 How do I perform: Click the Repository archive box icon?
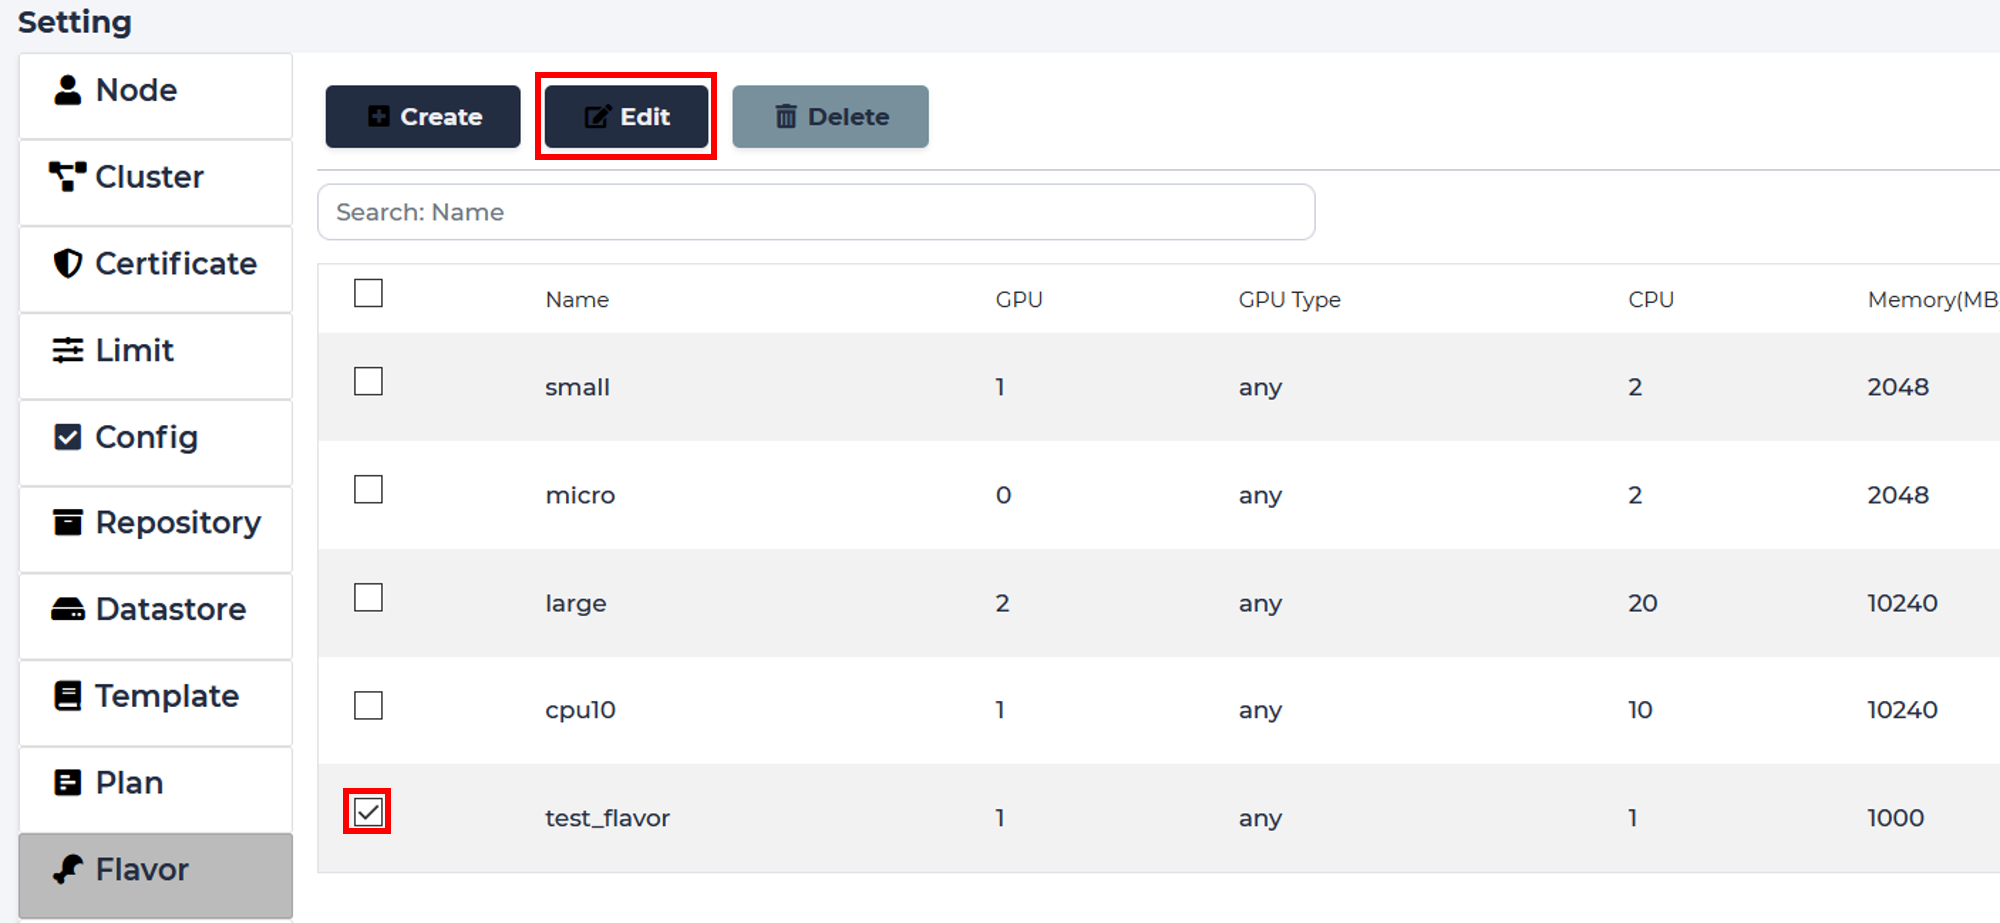point(67,522)
